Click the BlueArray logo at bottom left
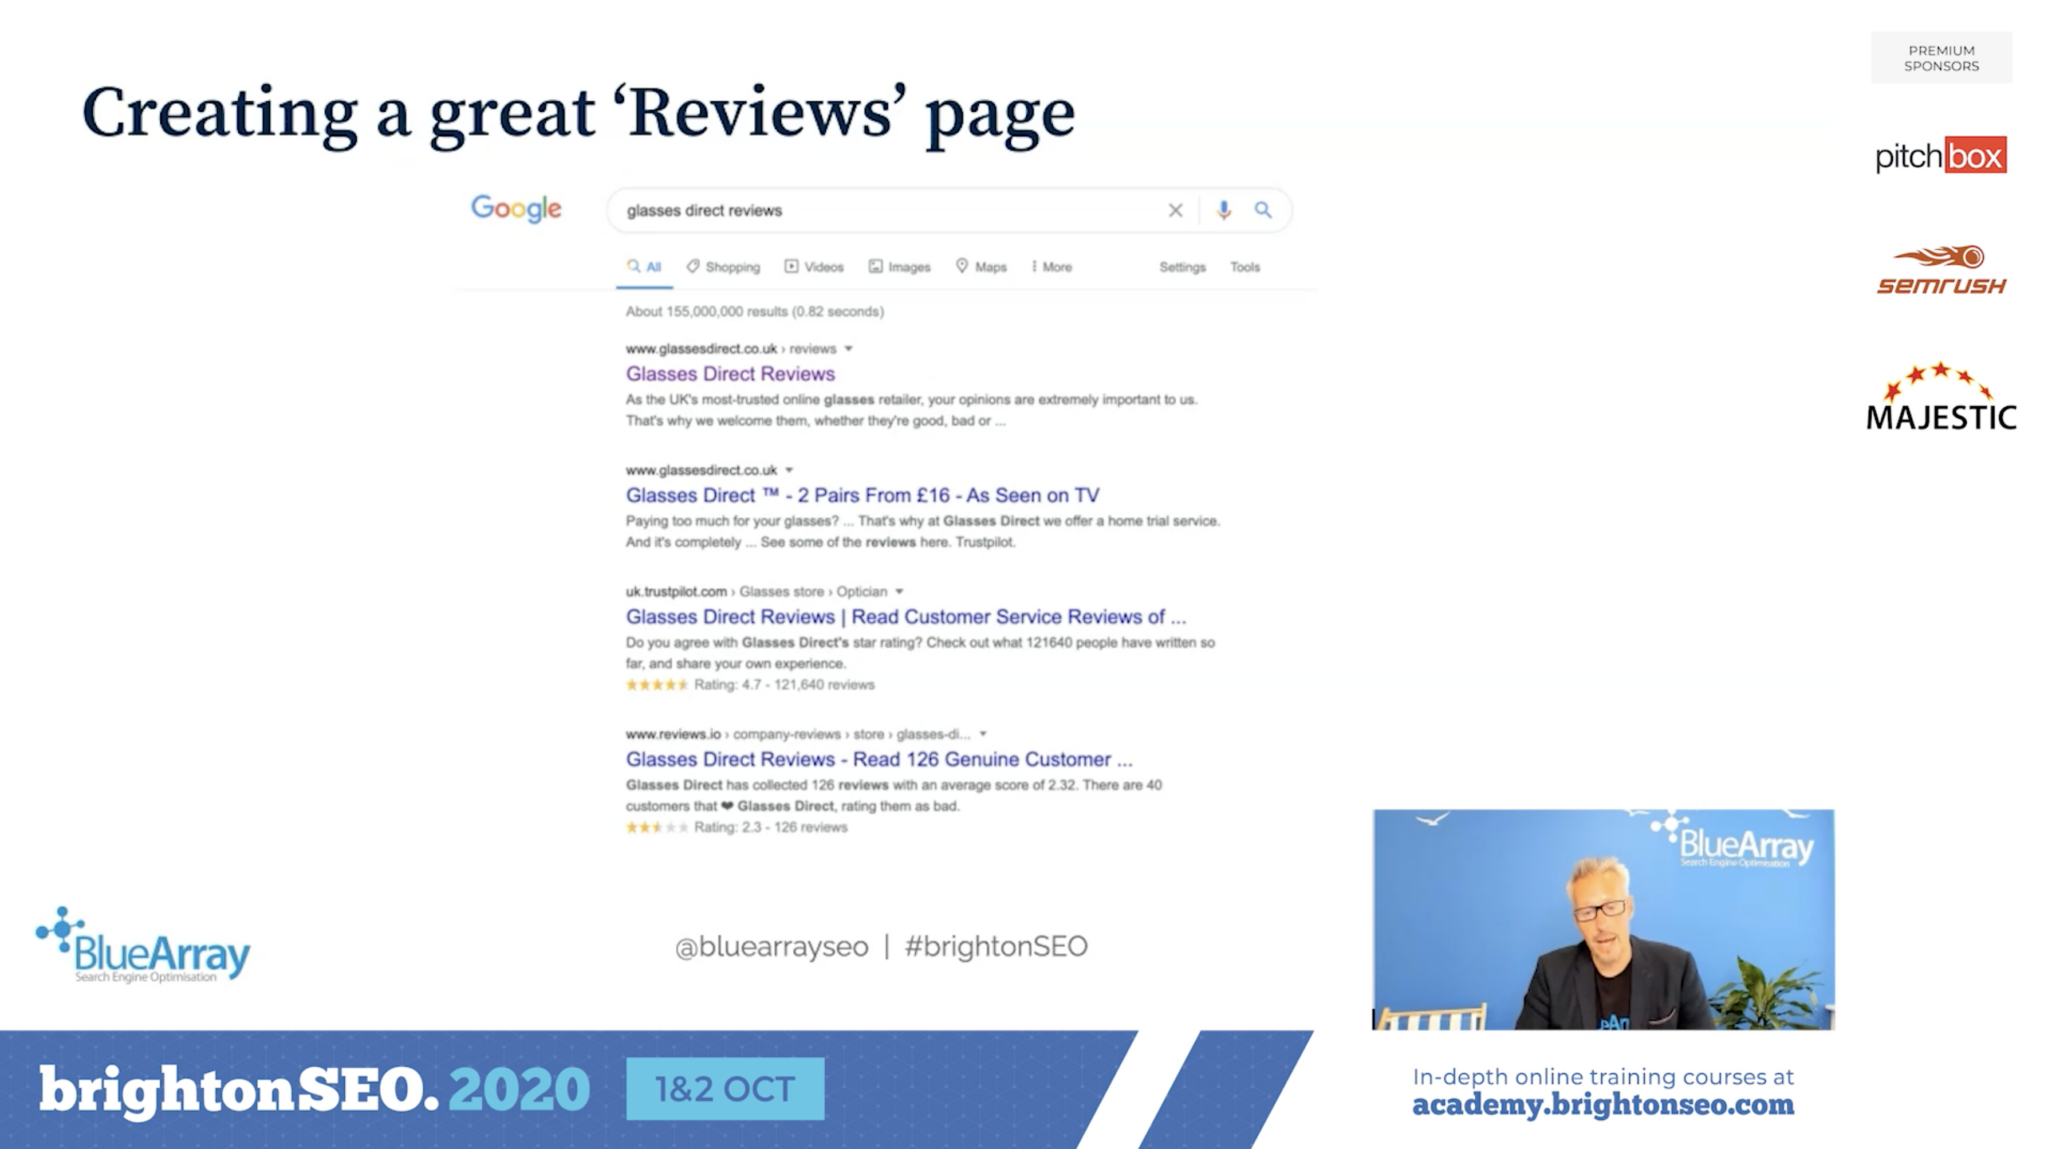Screen dimensions: 2048x1149 click(x=143, y=945)
